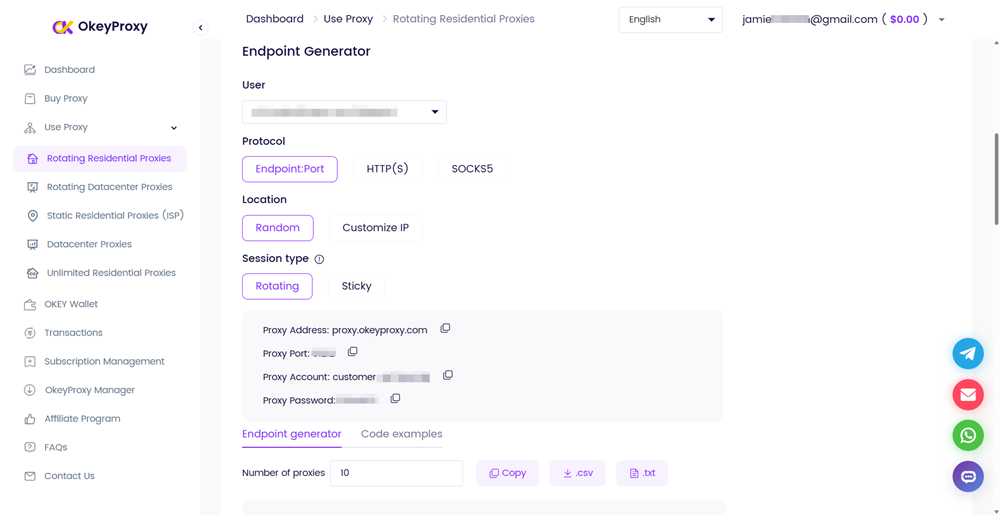The image size is (1000, 515).
Task: Go to Buy Proxy
Action: click(66, 98)
